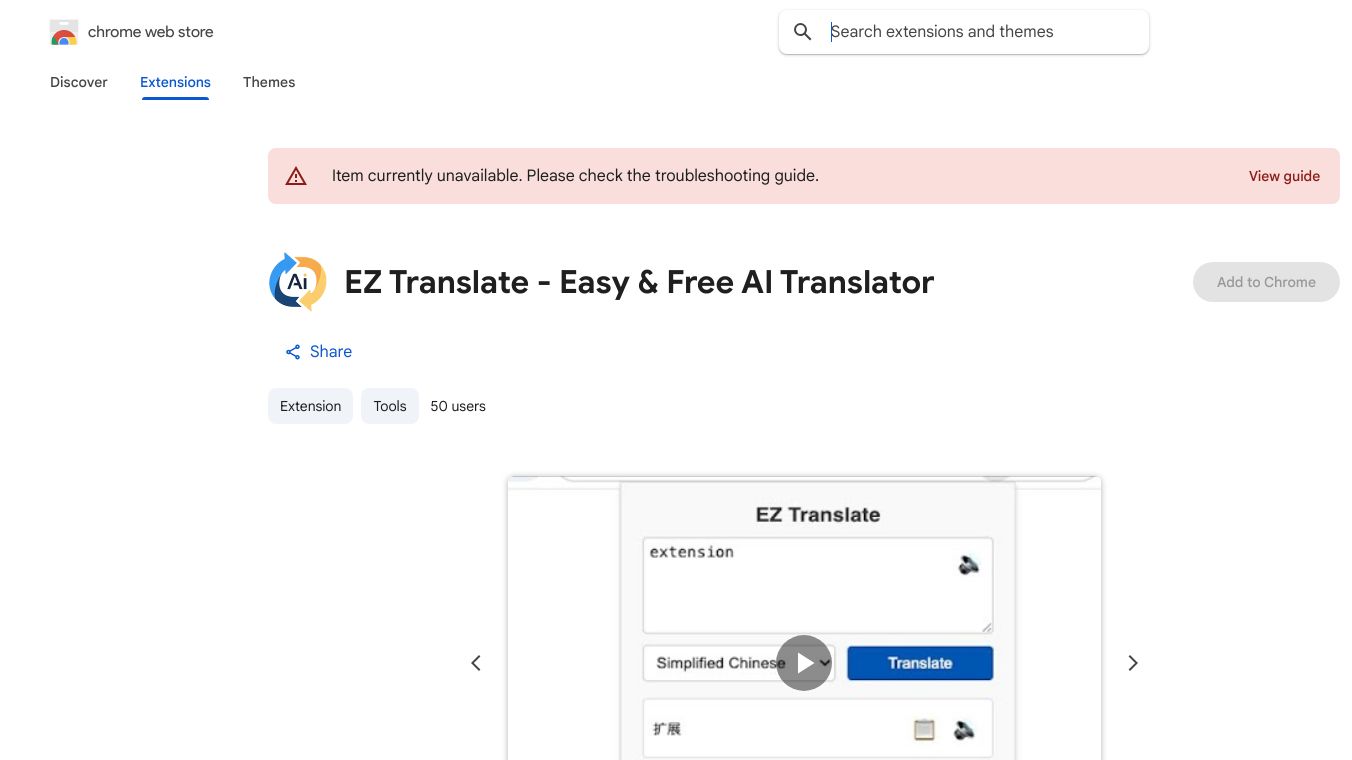Click the View guide link
1352x760 pixels.
click(x=1284, y=176)
